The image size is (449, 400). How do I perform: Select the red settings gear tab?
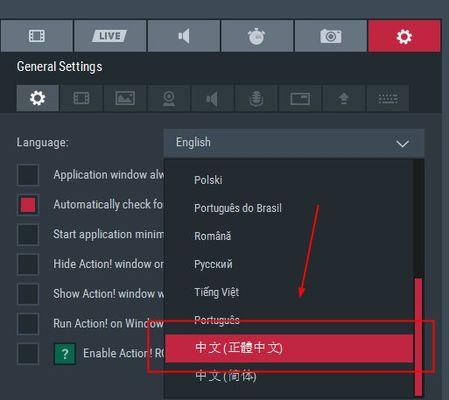[x=404, y=36]
